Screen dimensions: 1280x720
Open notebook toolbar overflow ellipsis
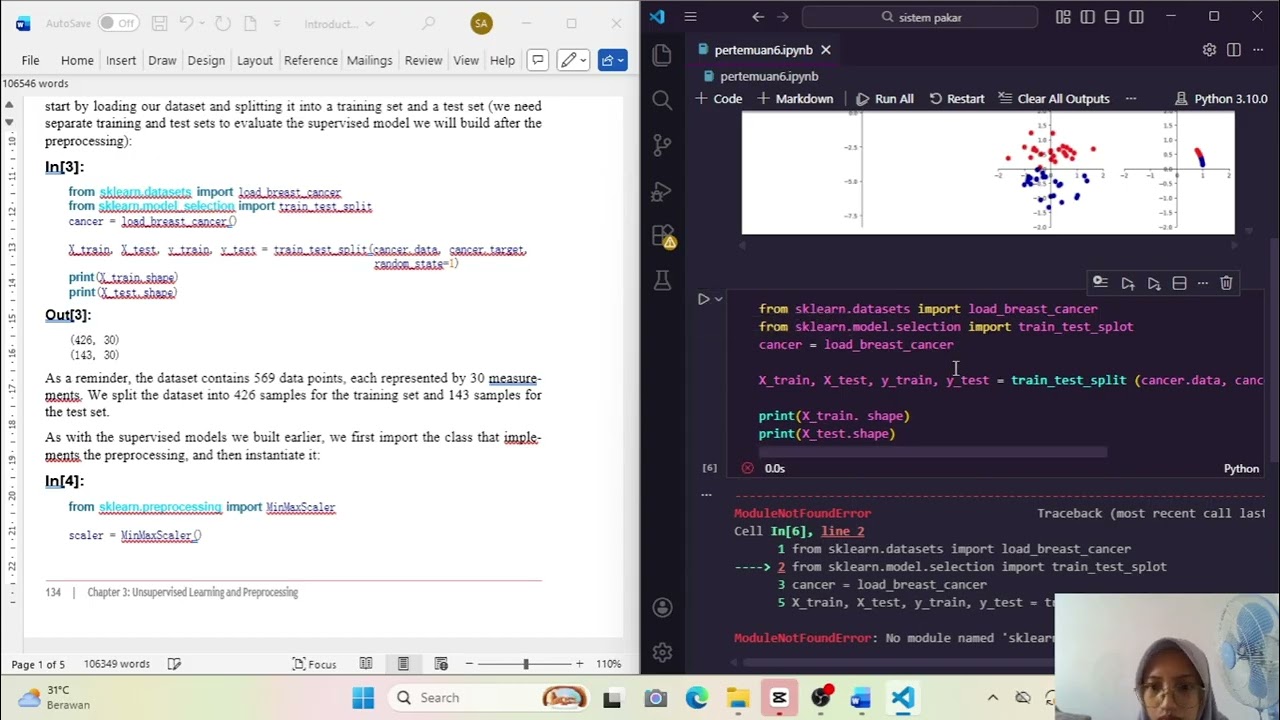(x=1131, y=98)
